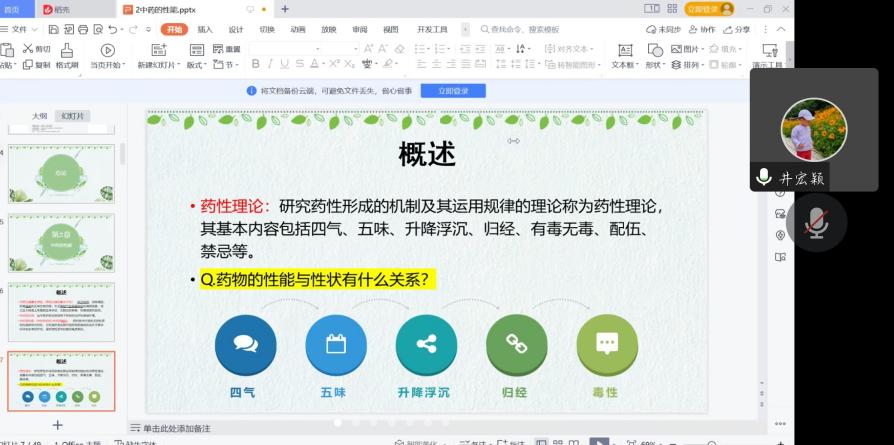Click the Save icon in quick access toolbar
This screenshot has width=894, height=445.
pos(54,29)
